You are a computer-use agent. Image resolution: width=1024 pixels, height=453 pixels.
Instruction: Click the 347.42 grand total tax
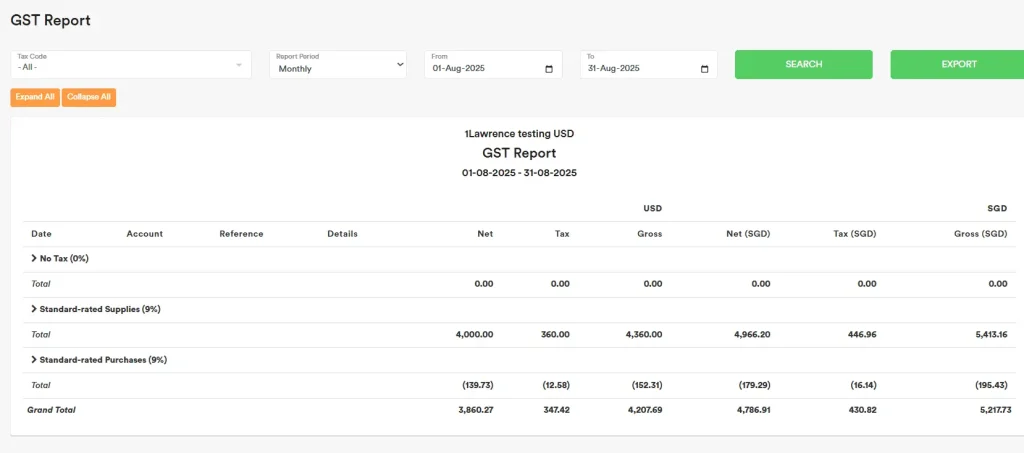pyautogui.click(x=555, y=410)
